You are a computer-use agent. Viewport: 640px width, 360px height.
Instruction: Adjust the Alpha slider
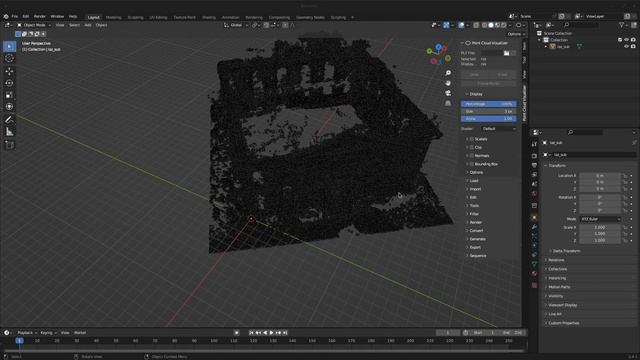(x=489, y=119)
